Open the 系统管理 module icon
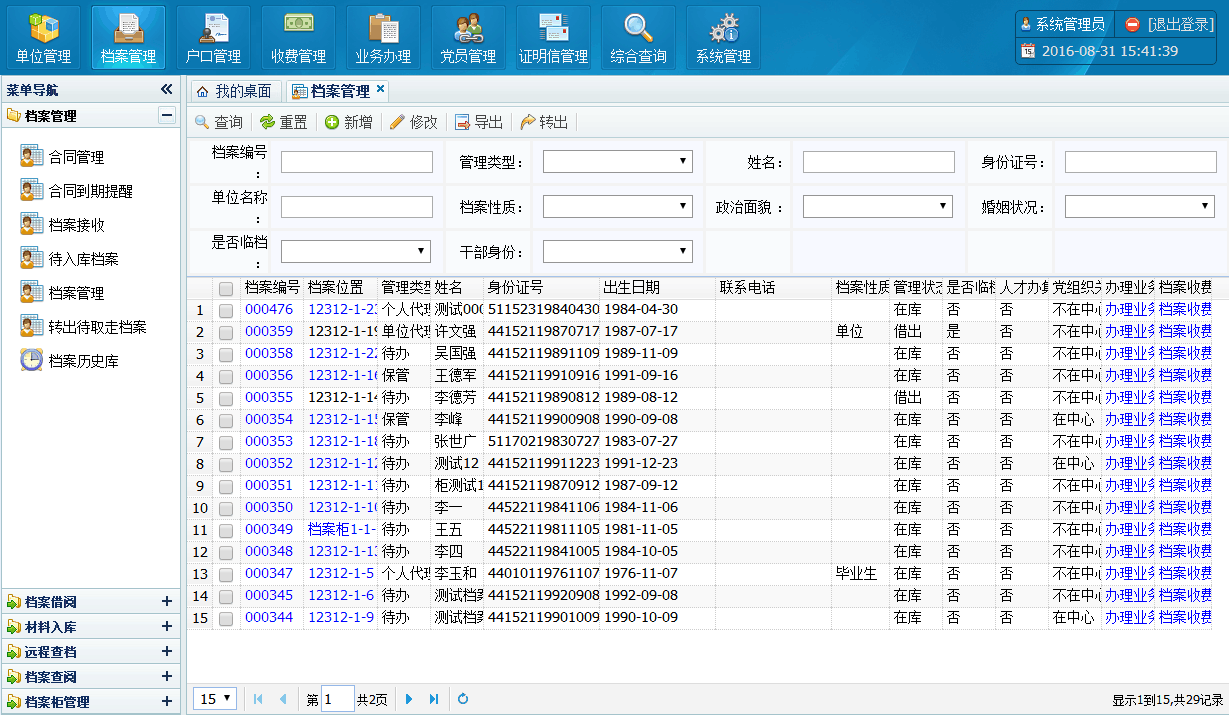This screenshot has height=715, width=1229. 723,38
